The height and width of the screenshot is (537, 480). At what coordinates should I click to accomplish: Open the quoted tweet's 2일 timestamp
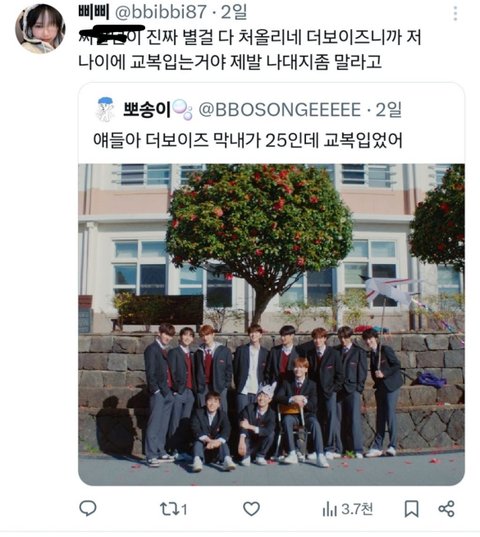pyautogui.click(x=388, y=110)
